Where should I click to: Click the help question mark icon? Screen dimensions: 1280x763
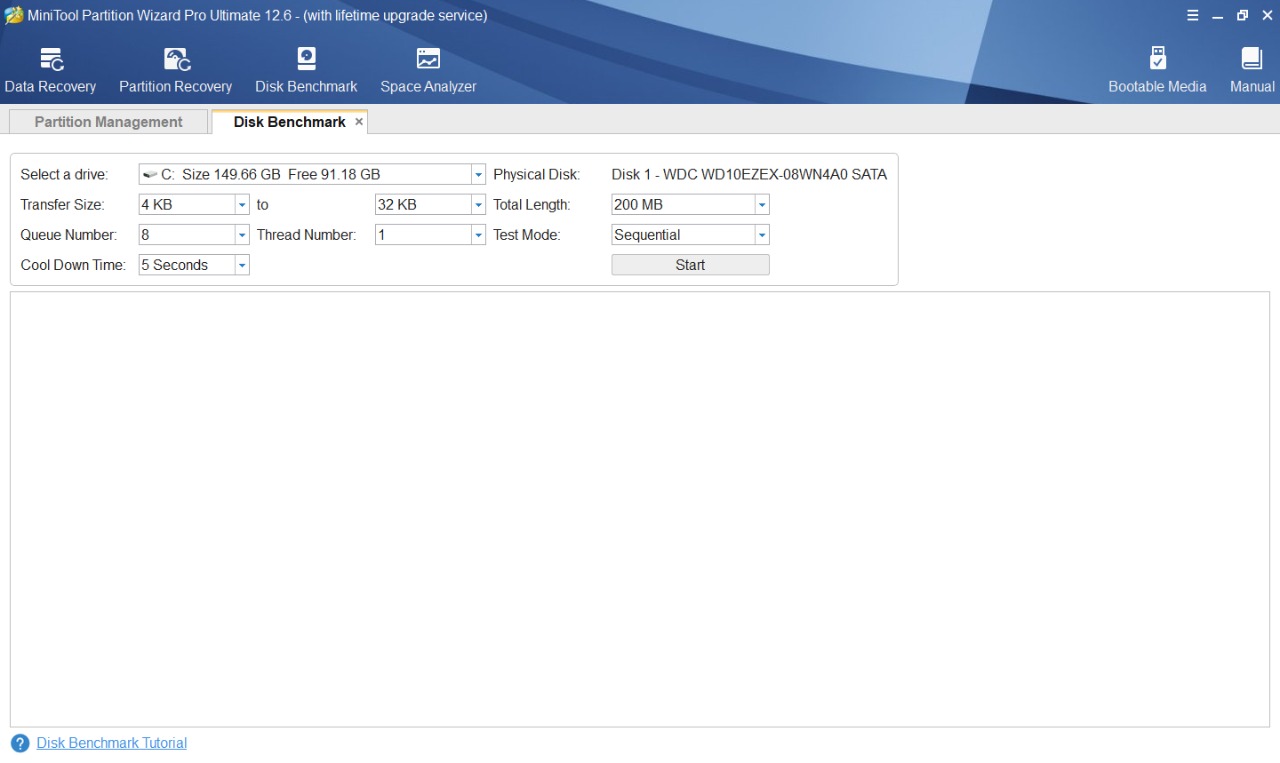pyautogui.click(x=20, y=743)
